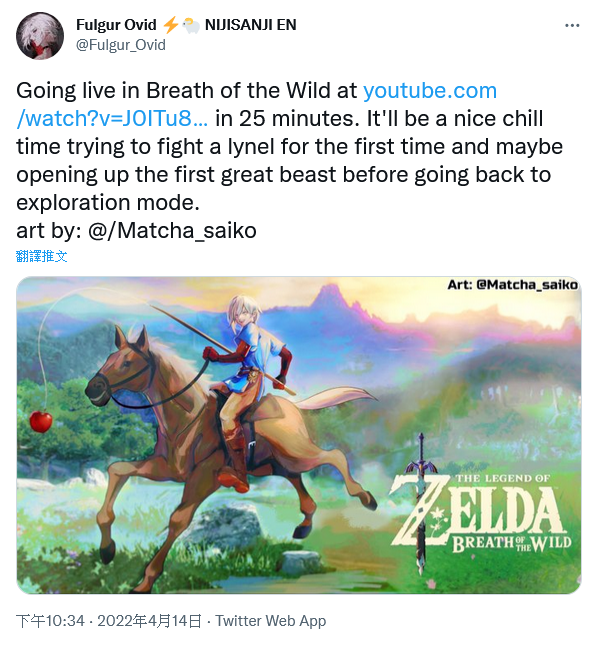598x647 pixels.
Task: Click the red apple in the artwork
Action: (41, 421)
